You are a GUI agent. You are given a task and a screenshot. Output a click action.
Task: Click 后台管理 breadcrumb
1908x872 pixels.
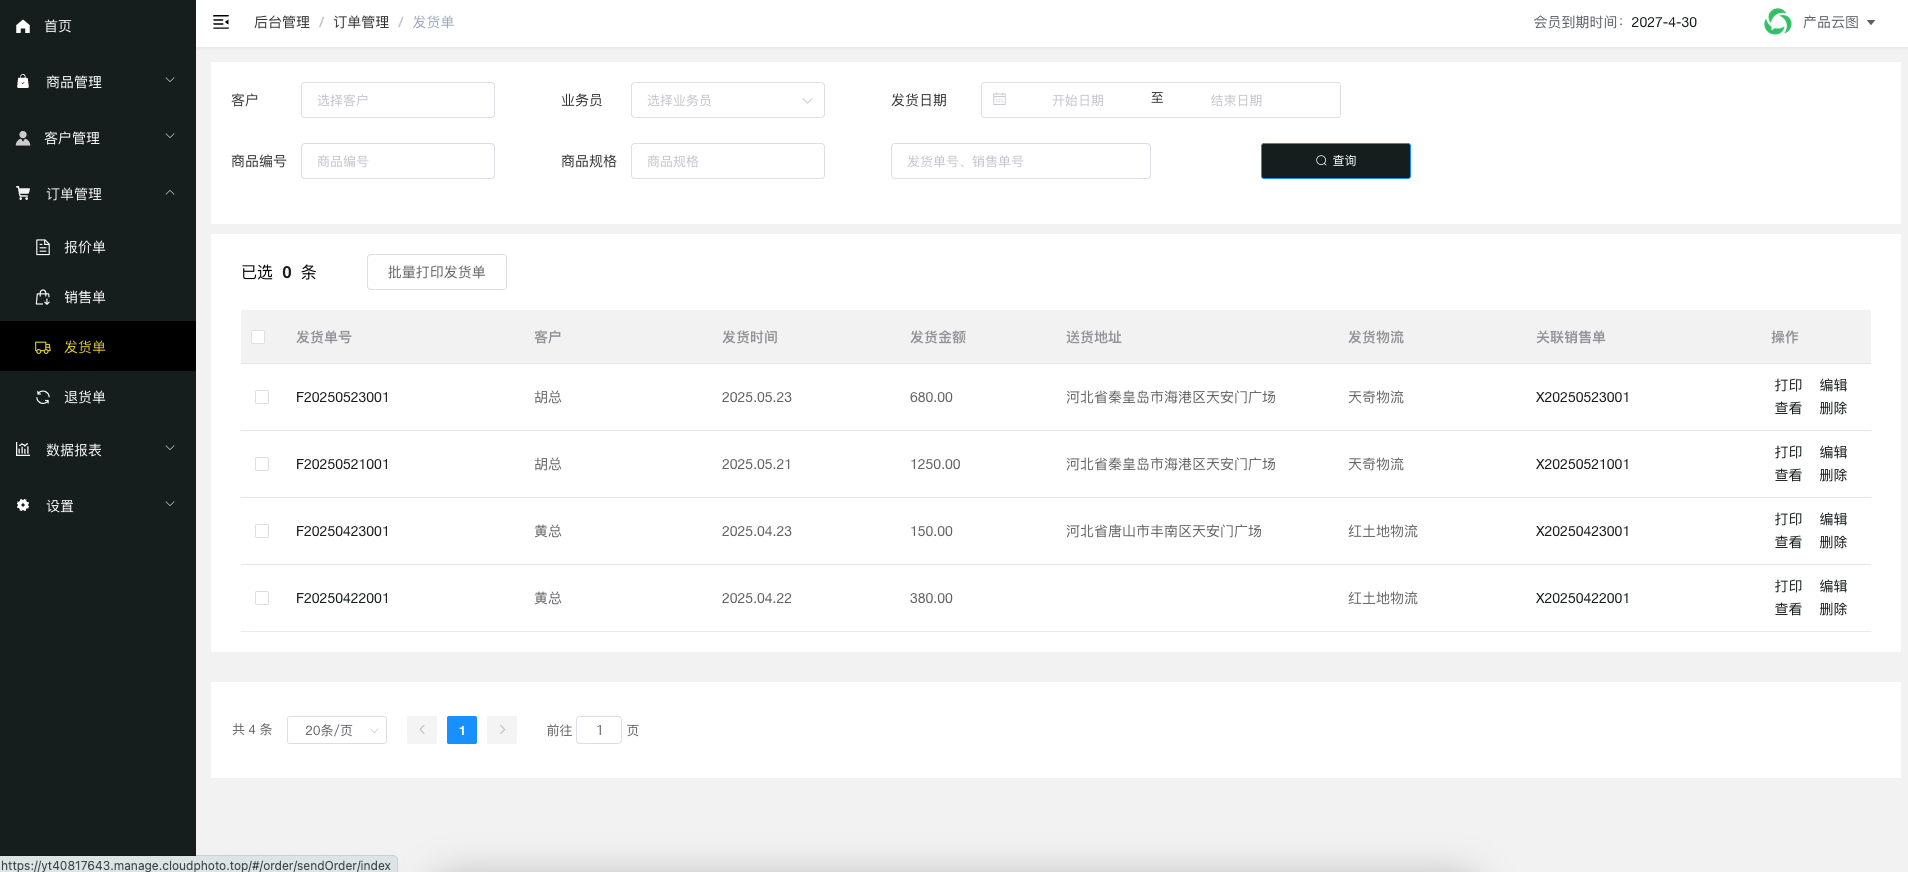[x=282, y=22]
